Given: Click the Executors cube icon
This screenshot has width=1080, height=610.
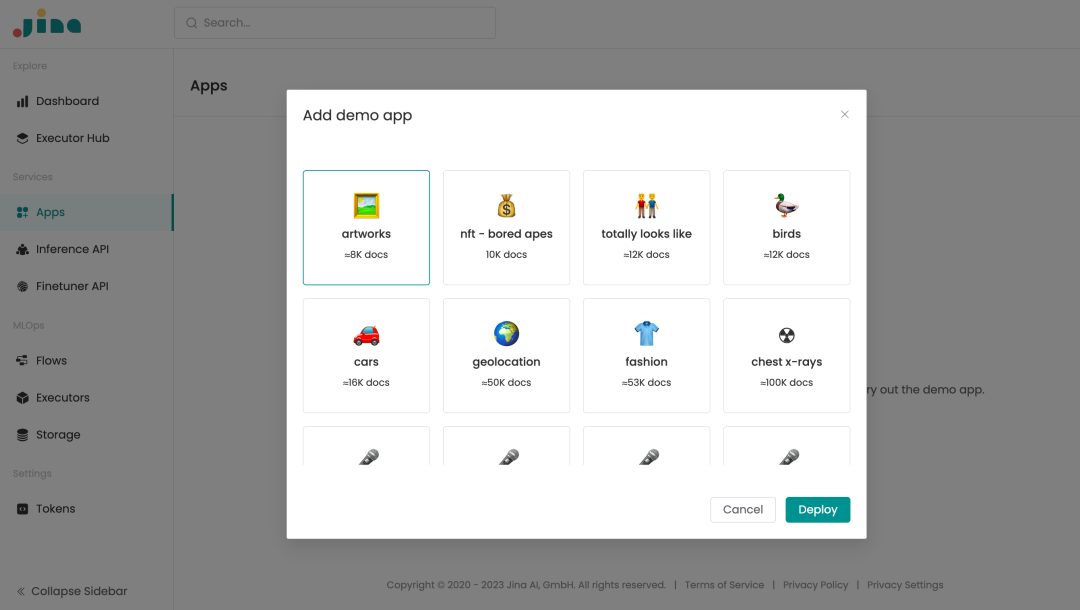Looking at the screenshot, I should [x=23, y=398].
